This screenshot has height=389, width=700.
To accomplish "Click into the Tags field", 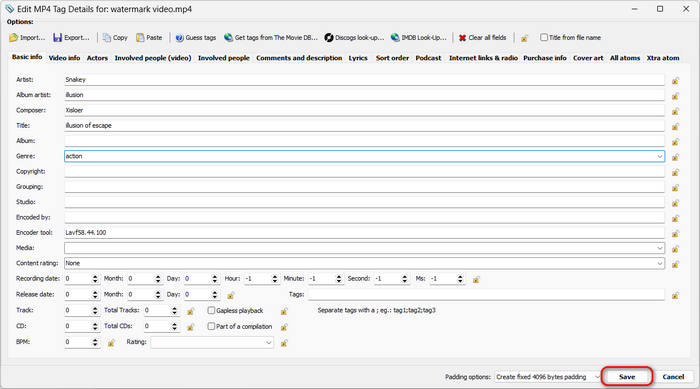I will click(x=486, y=294).
